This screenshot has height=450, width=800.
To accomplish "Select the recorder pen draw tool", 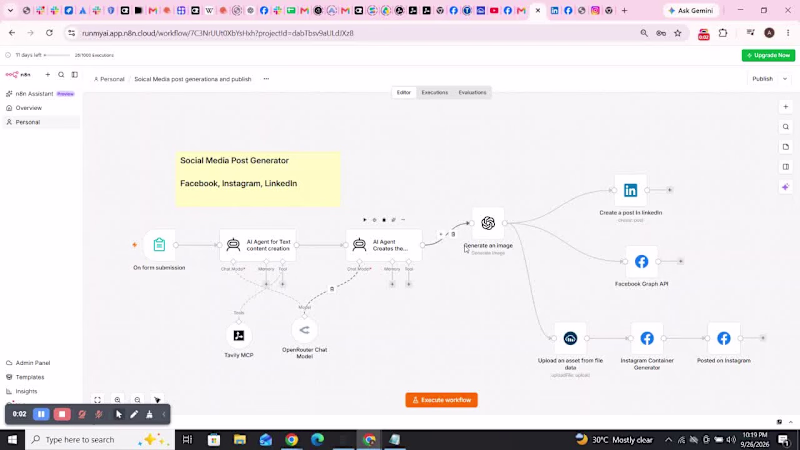I will pyautogui.click(x=134, y=414).
